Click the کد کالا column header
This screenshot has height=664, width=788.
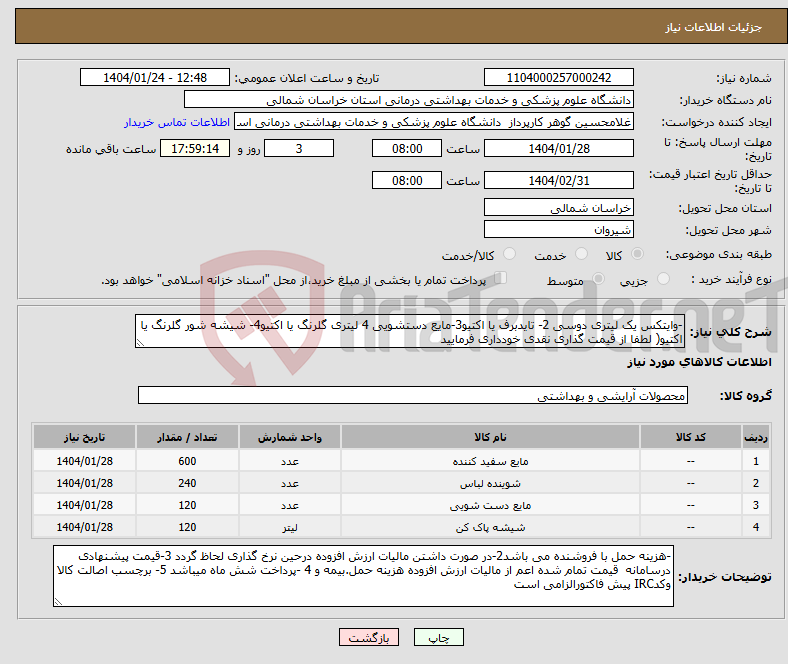click(x=691, y=437)
